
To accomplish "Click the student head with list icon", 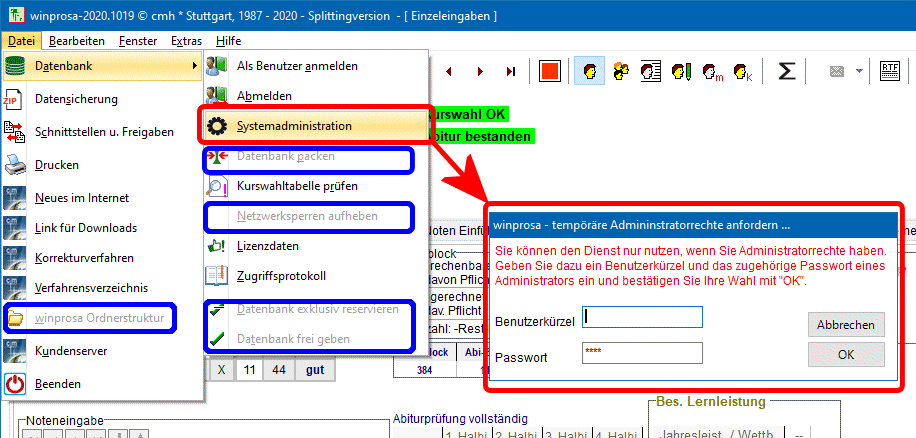I will [x=651, y=71].
